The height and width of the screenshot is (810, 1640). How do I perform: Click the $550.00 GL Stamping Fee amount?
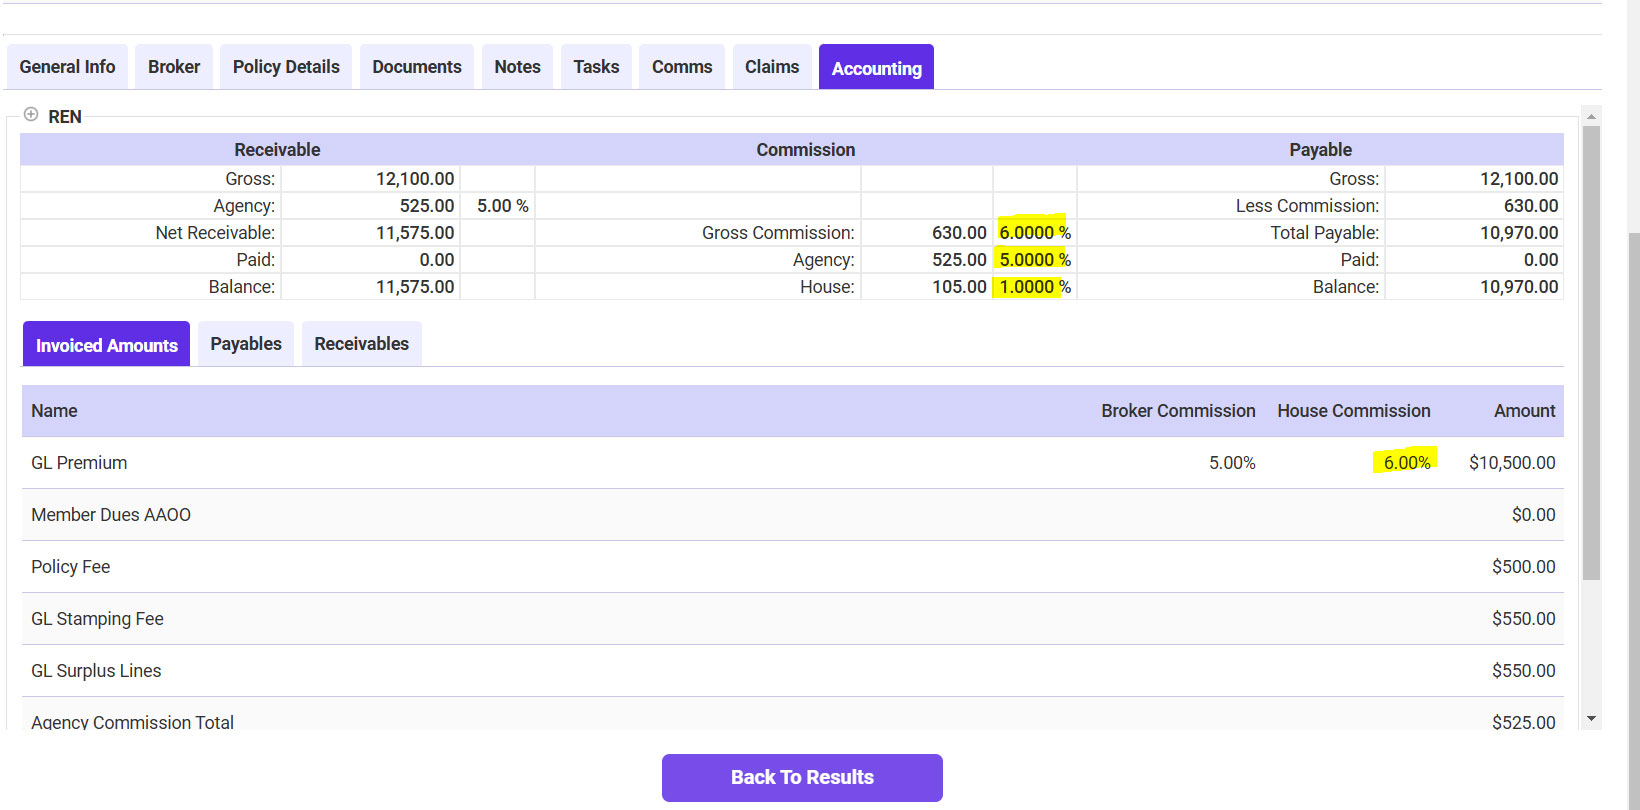(x=1523, y=619)
